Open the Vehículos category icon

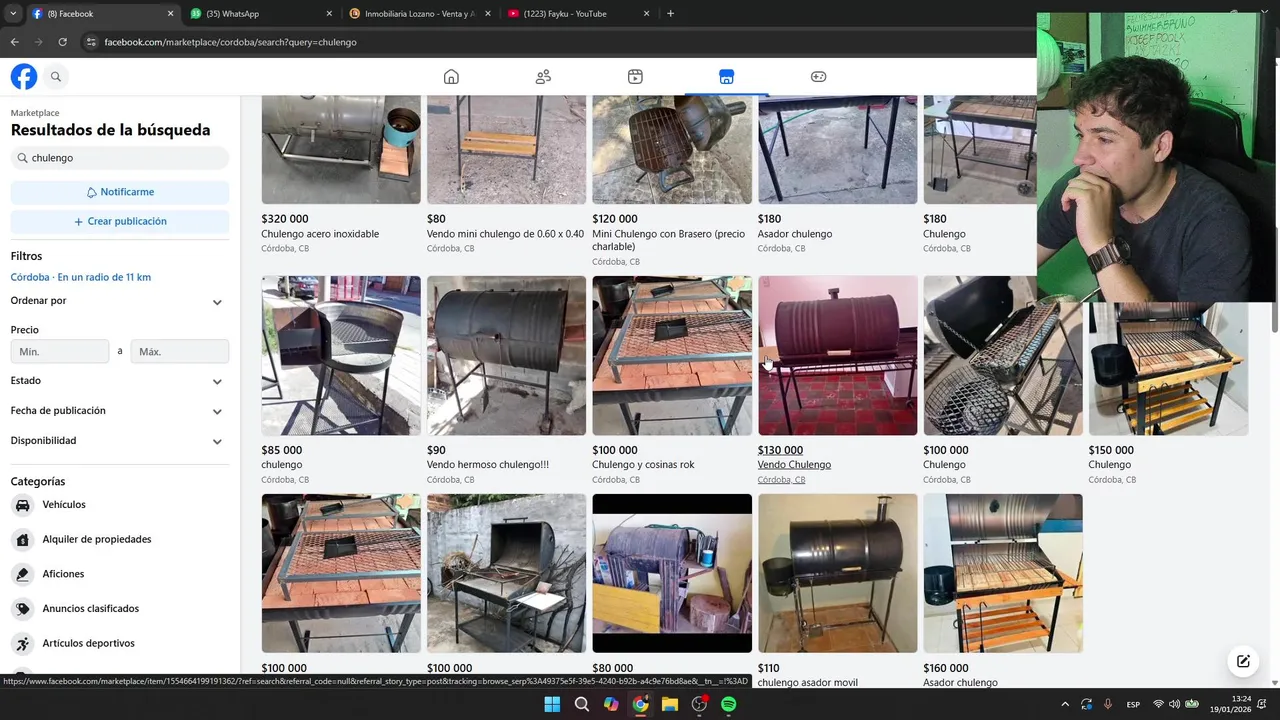23,505
